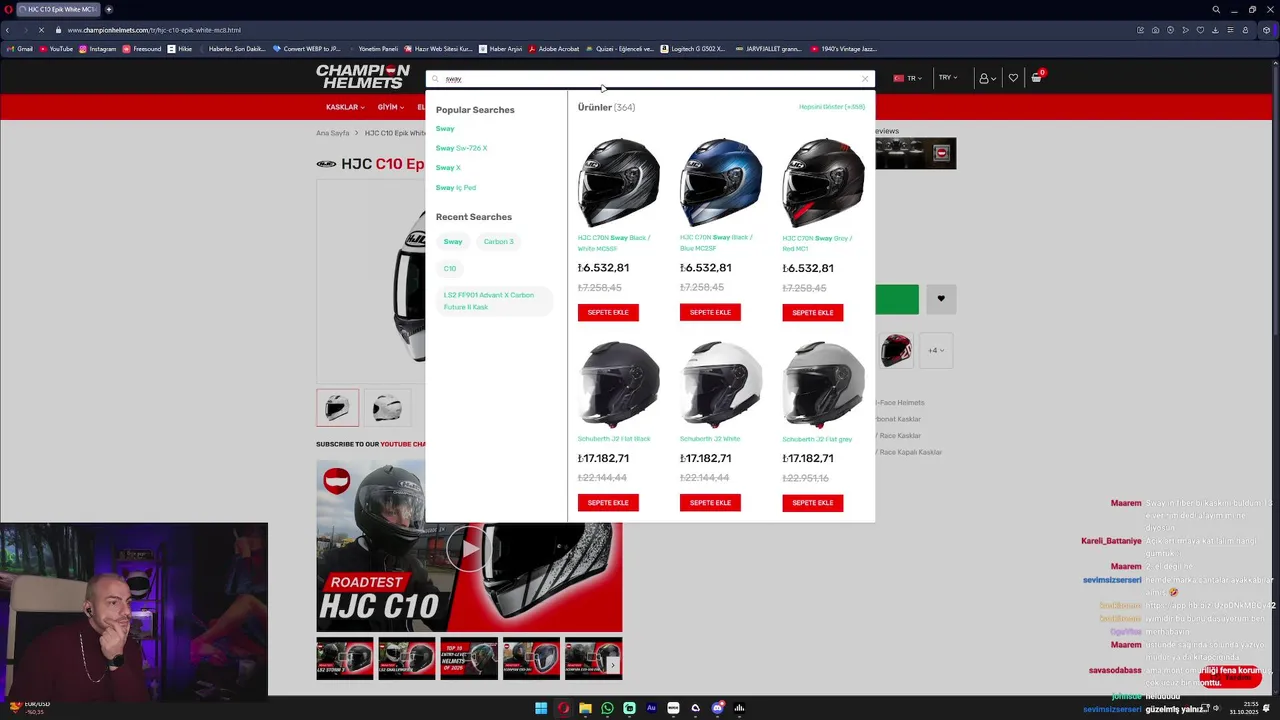Add Schuberth J2 White to cart

coord(710,503)
